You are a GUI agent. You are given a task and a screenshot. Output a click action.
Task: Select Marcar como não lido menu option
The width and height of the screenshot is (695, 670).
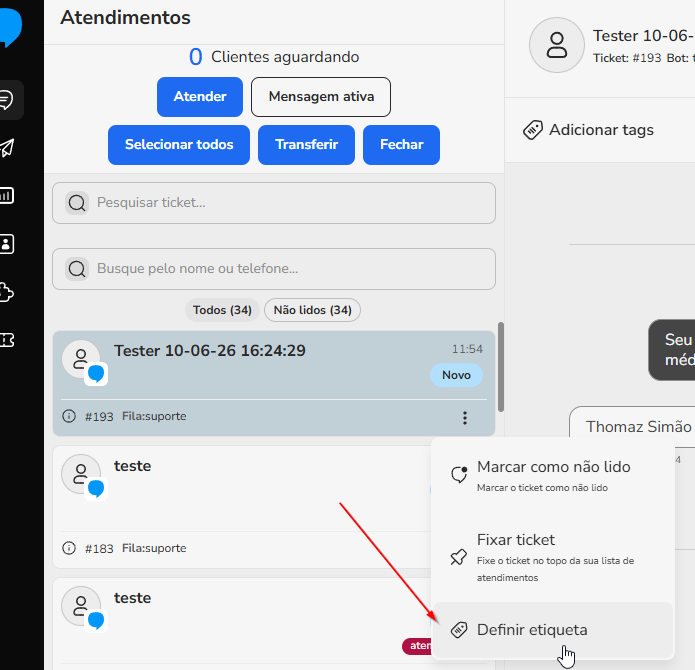point(553,476)
